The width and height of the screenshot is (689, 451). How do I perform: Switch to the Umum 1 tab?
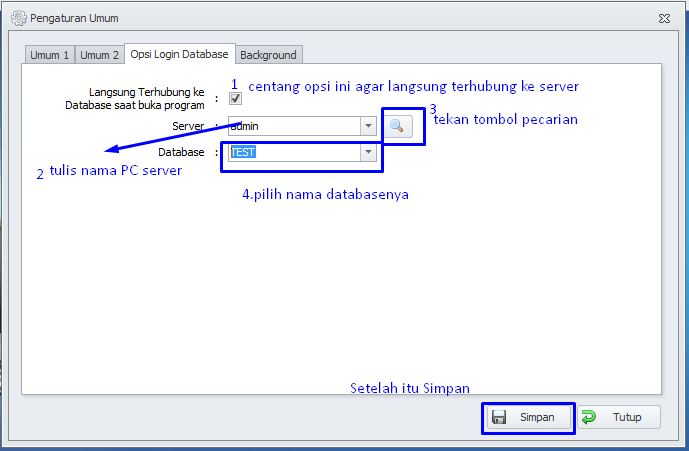click(50, 55)
